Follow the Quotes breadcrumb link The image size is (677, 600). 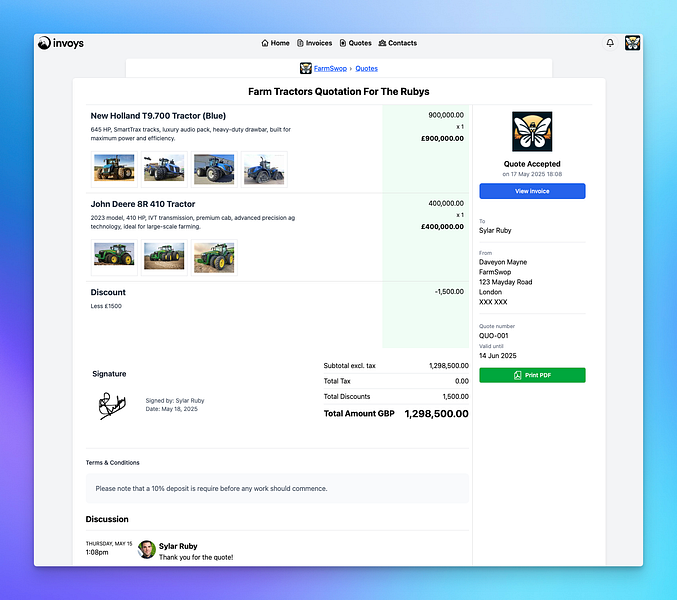(366, 68)
